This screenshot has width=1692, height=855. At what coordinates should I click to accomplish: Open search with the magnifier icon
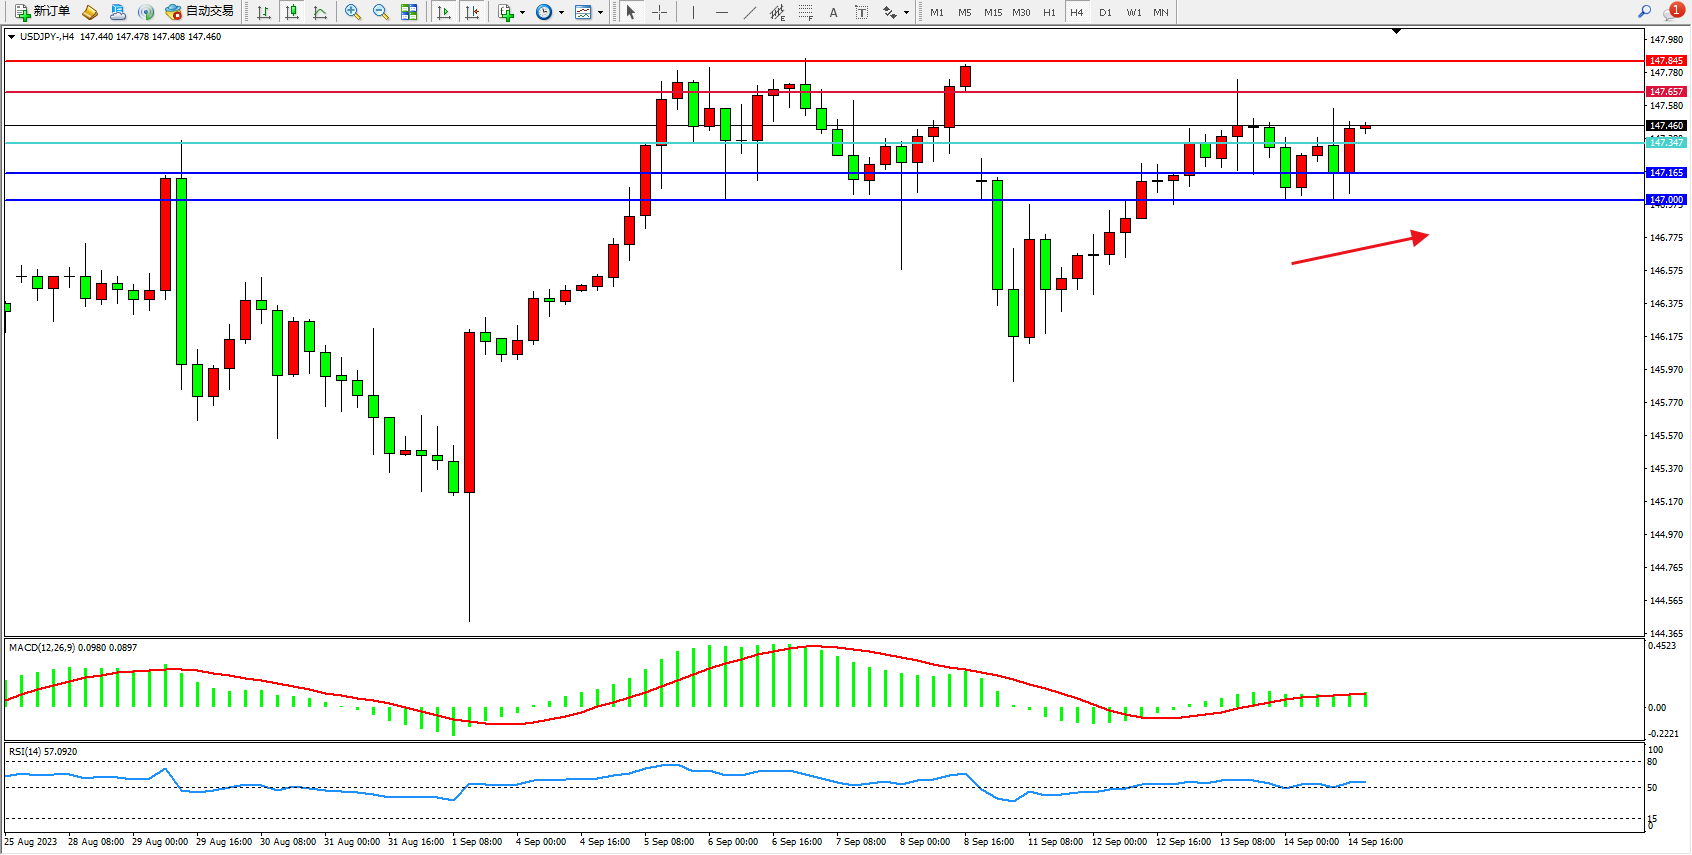[1644, 12]
